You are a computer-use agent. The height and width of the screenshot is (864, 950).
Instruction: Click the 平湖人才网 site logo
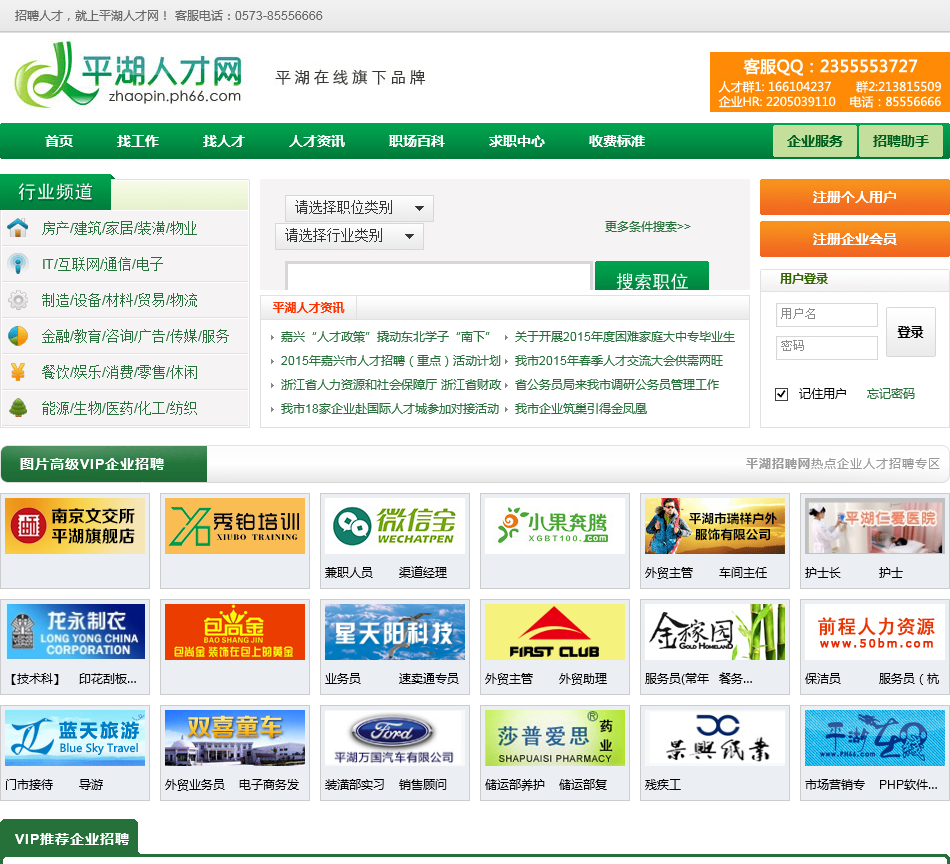[x=128, y=75]
